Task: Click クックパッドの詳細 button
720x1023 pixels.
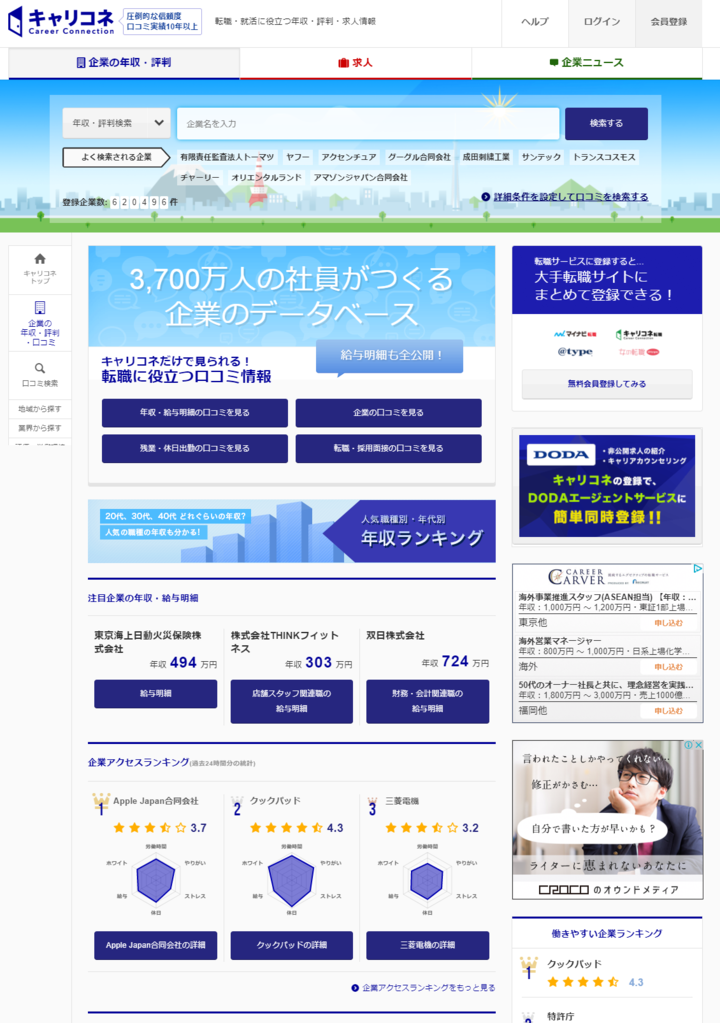Action: 292,945
